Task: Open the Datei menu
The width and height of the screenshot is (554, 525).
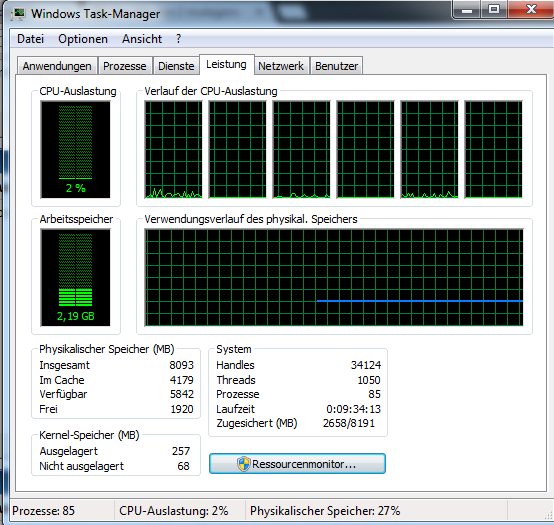Action: tap(30, 39)
